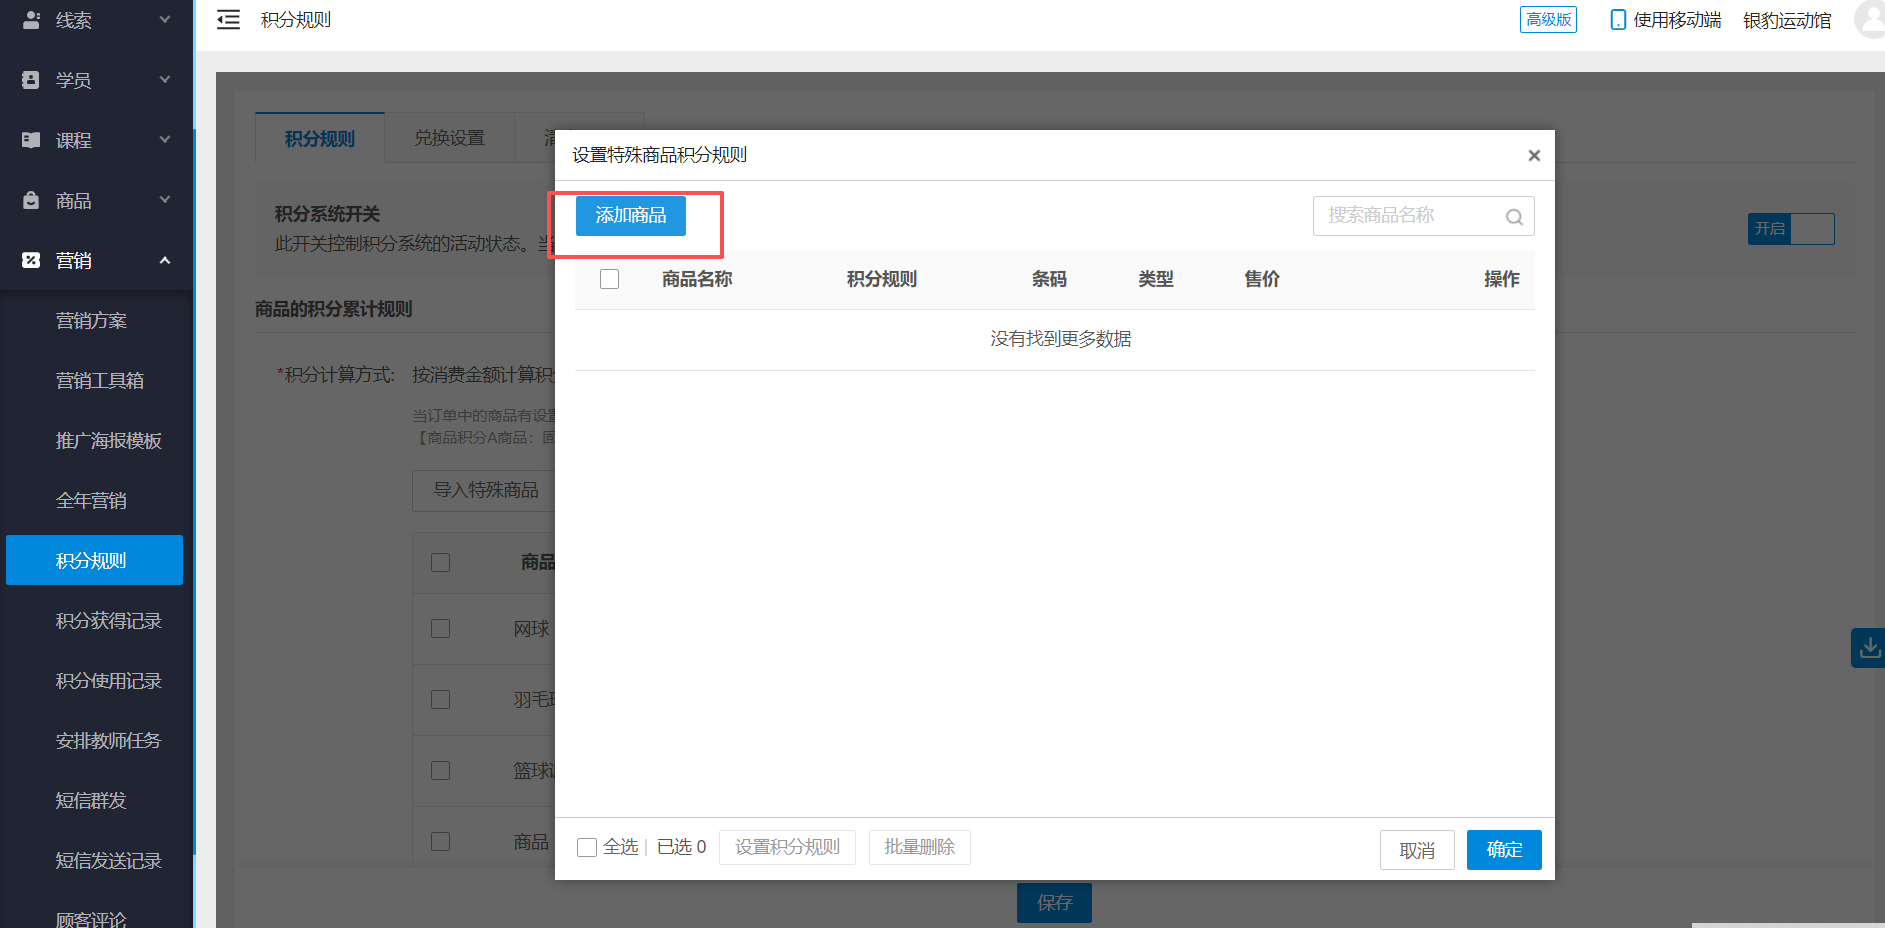Expand the 商品 sidebar chevron
Viewport: 1885px width, 928px height.
point(165,200)
